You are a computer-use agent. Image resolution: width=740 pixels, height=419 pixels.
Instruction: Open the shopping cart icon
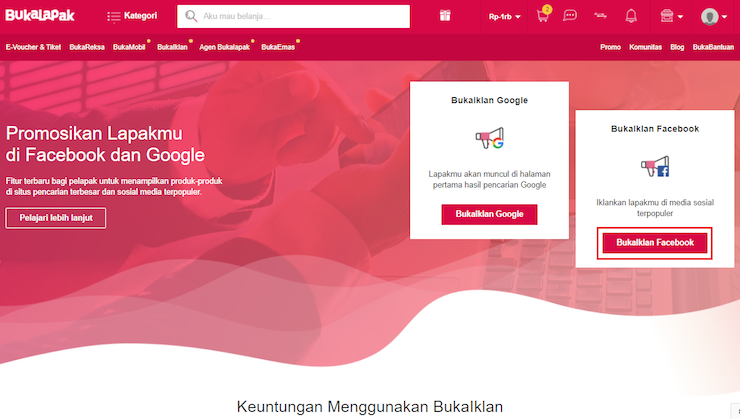(543, 15)
